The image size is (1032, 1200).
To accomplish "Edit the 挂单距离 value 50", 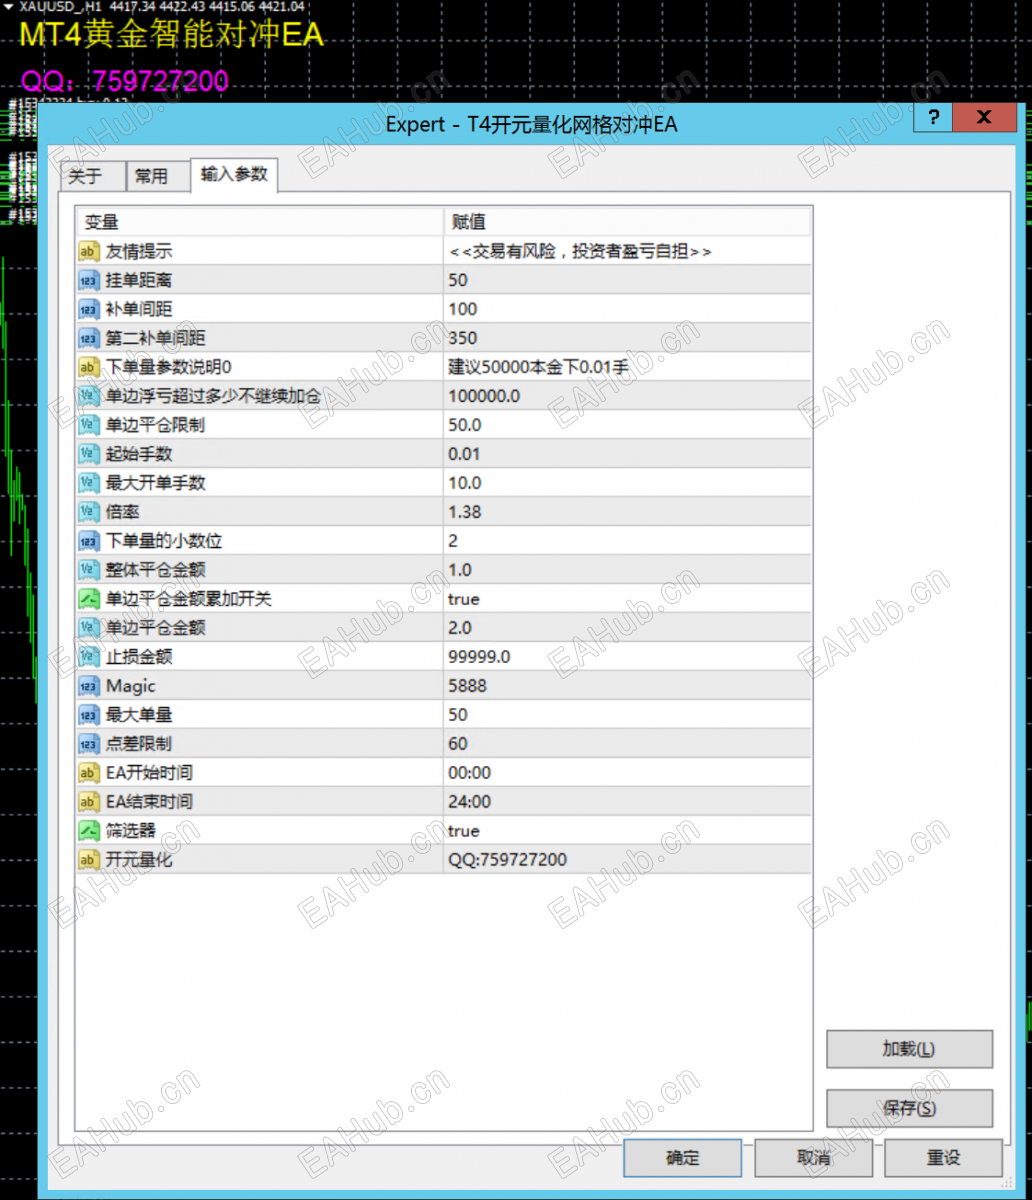I will 627,280.
